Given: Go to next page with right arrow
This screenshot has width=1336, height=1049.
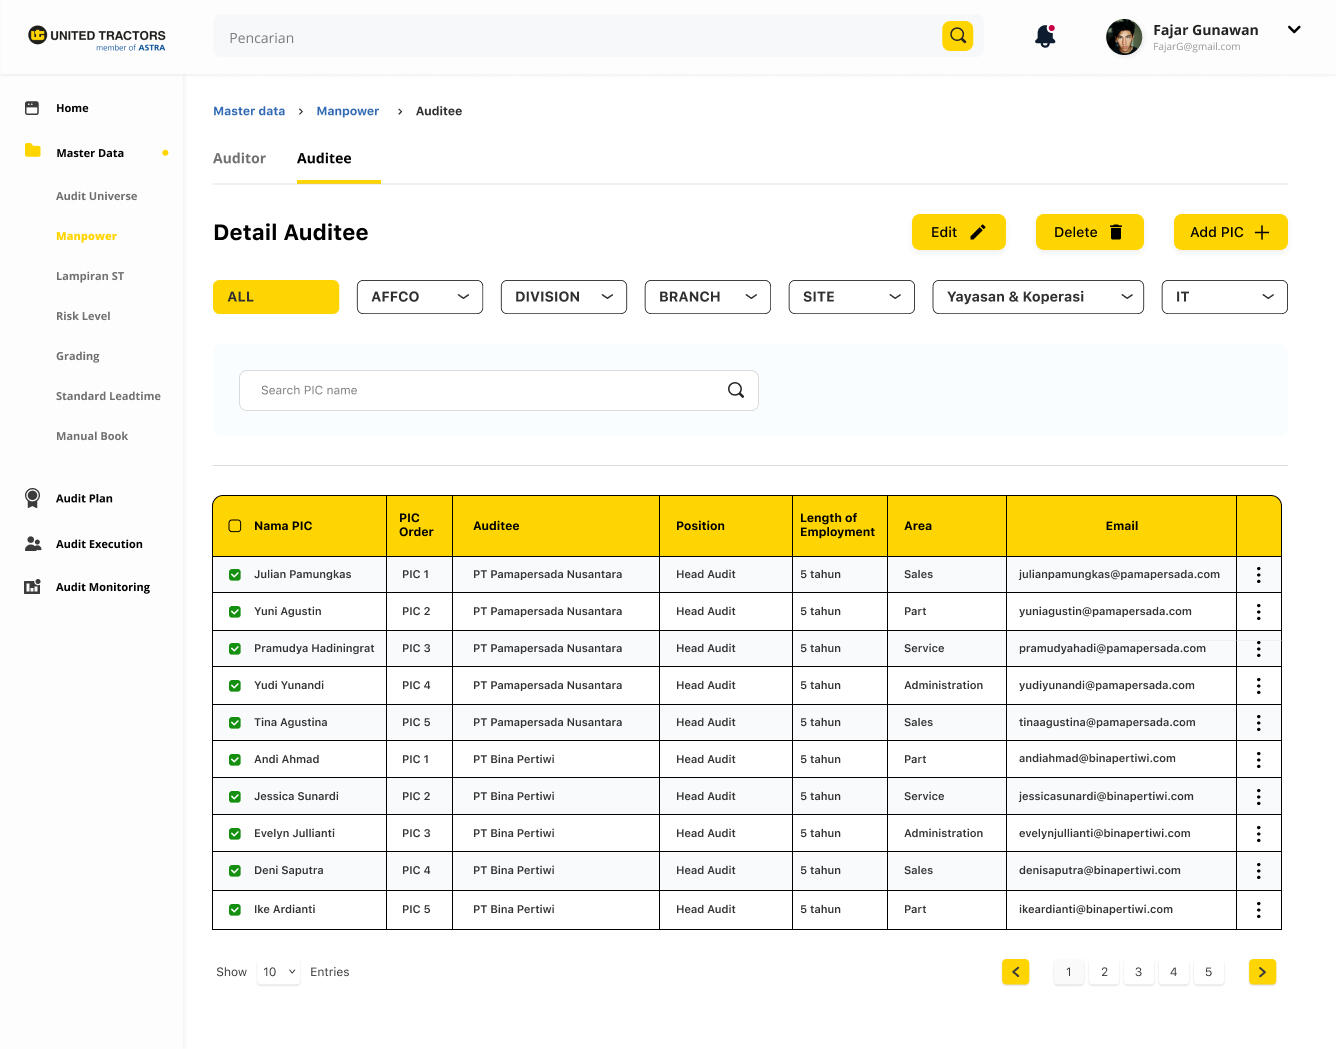Looking at the screenshot, I should click(1262, 972).
